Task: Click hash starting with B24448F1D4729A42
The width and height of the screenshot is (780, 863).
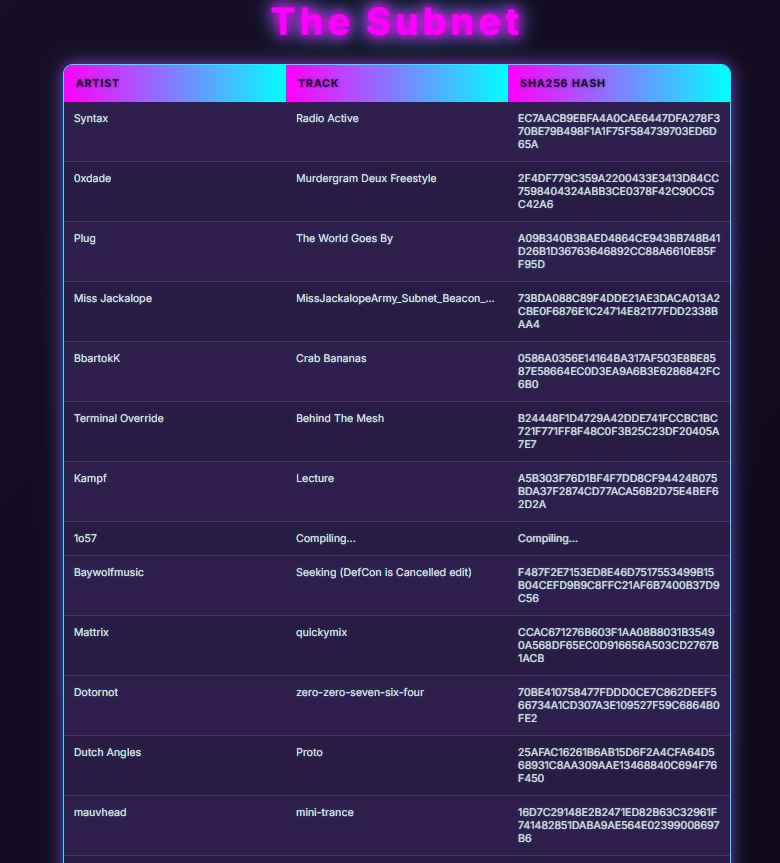Action: [619, 432]
